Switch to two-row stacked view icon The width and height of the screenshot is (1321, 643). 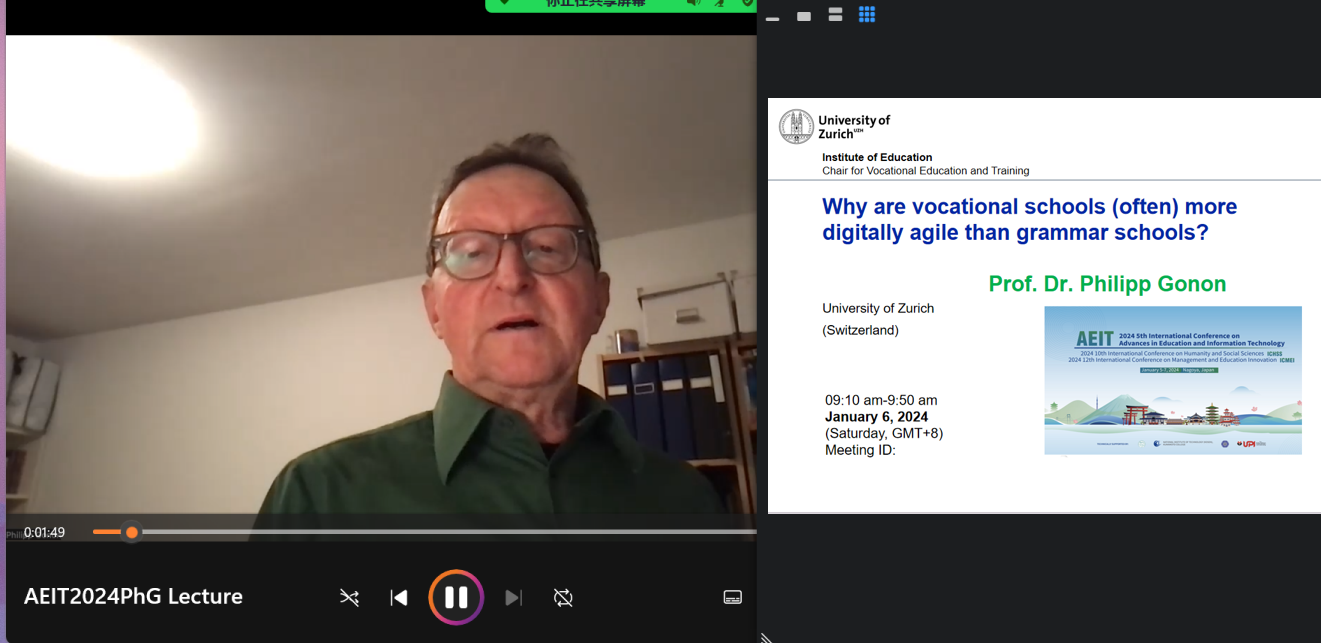click(835, 14)
